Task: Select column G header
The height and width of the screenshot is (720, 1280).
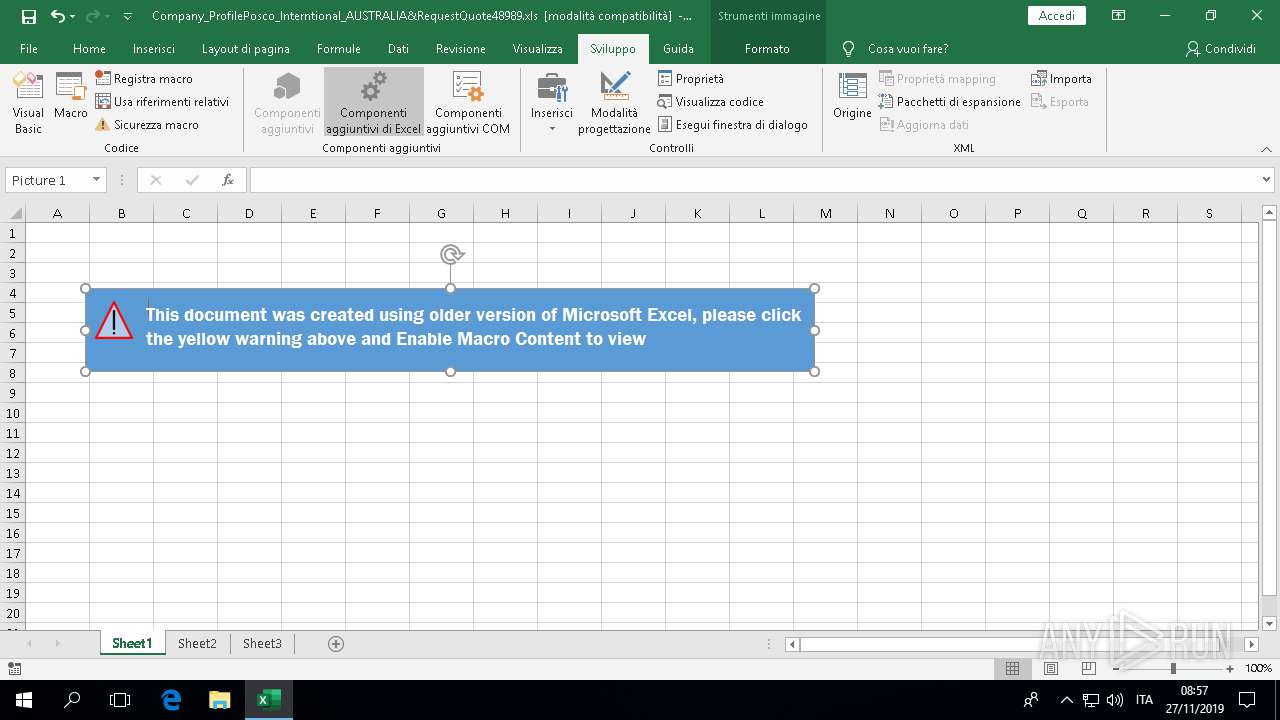Action: pyautogui.click(x=441, y=213)
